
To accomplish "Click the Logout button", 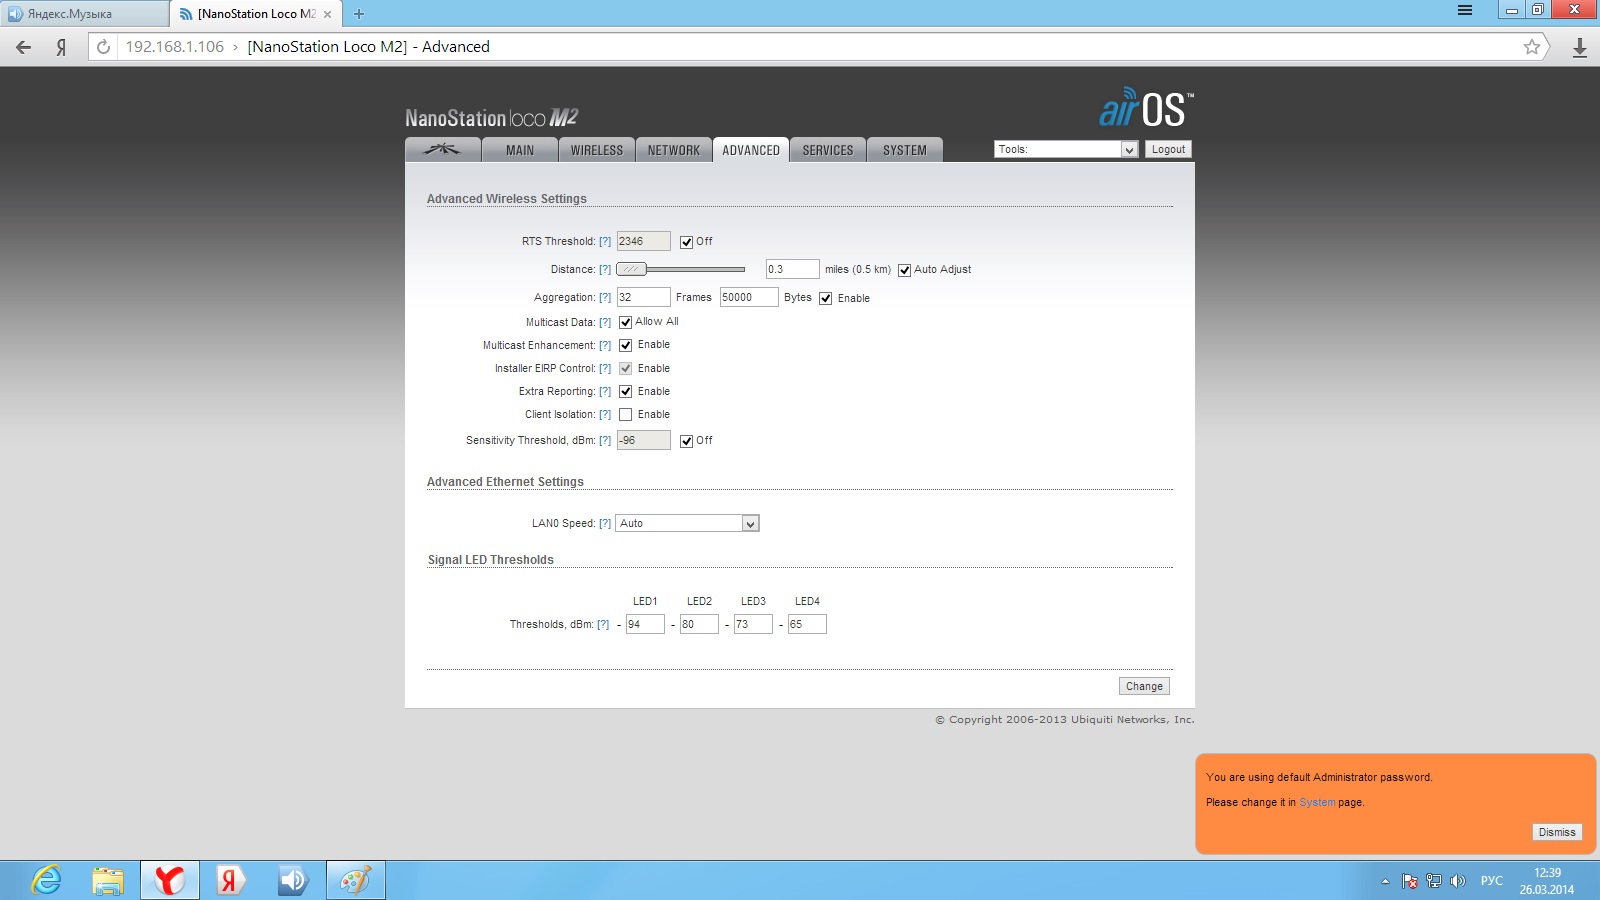I will (x=1168, y=149).
